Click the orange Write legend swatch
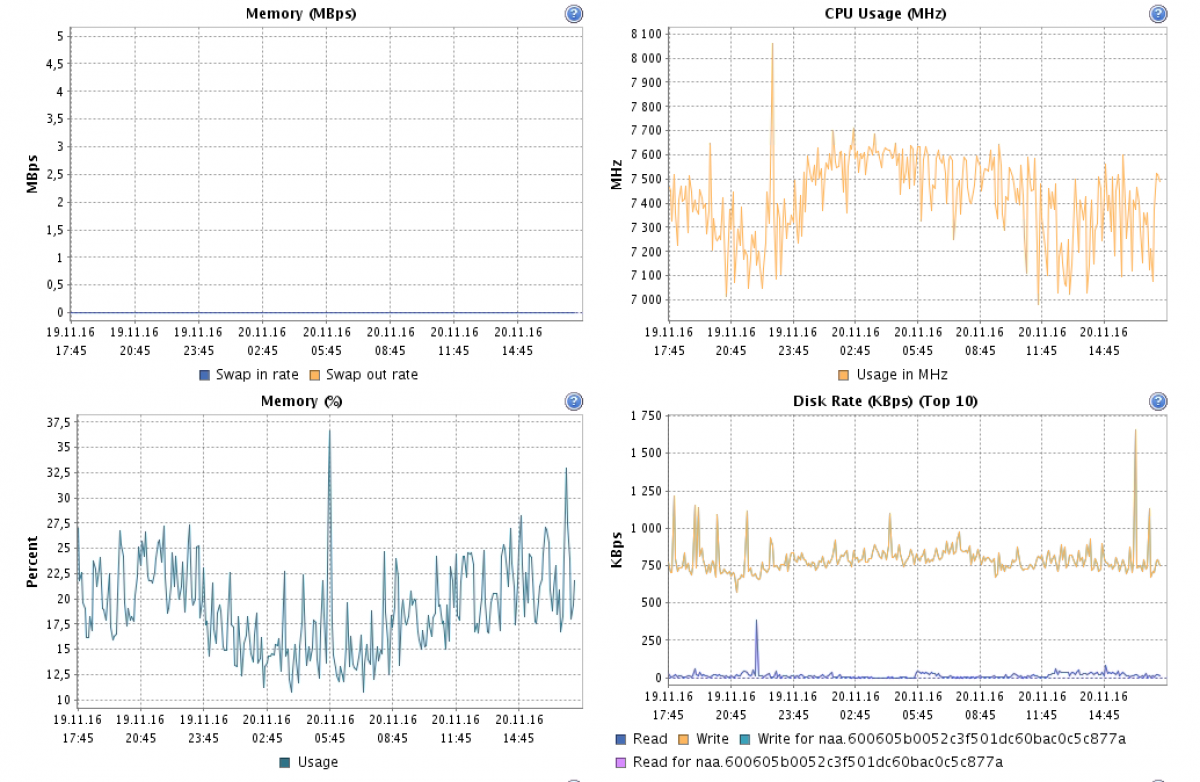The height and width of the screenshot is (782, 1200). pyautogui.click(x=683, y=739)
